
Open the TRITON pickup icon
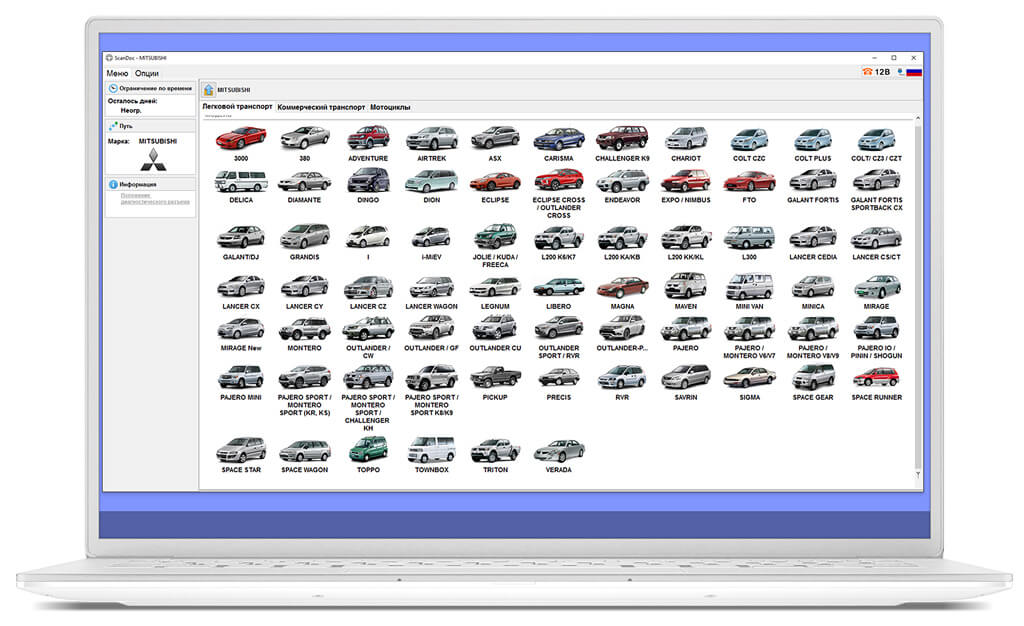pos(495,449)
